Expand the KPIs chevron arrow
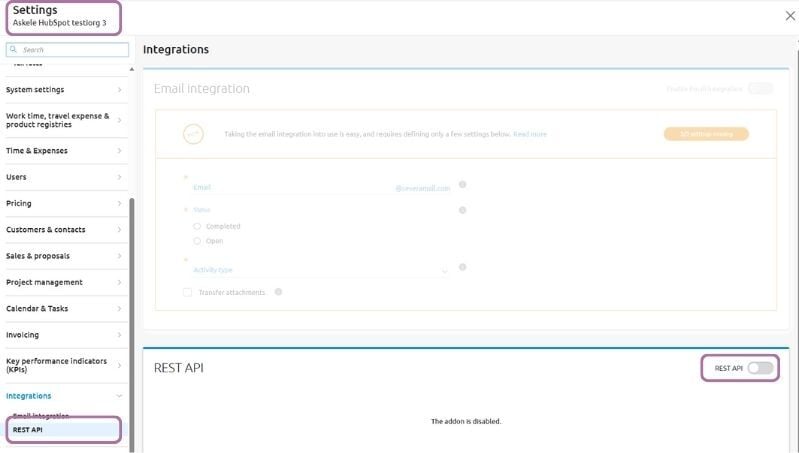 click(120, 365)
